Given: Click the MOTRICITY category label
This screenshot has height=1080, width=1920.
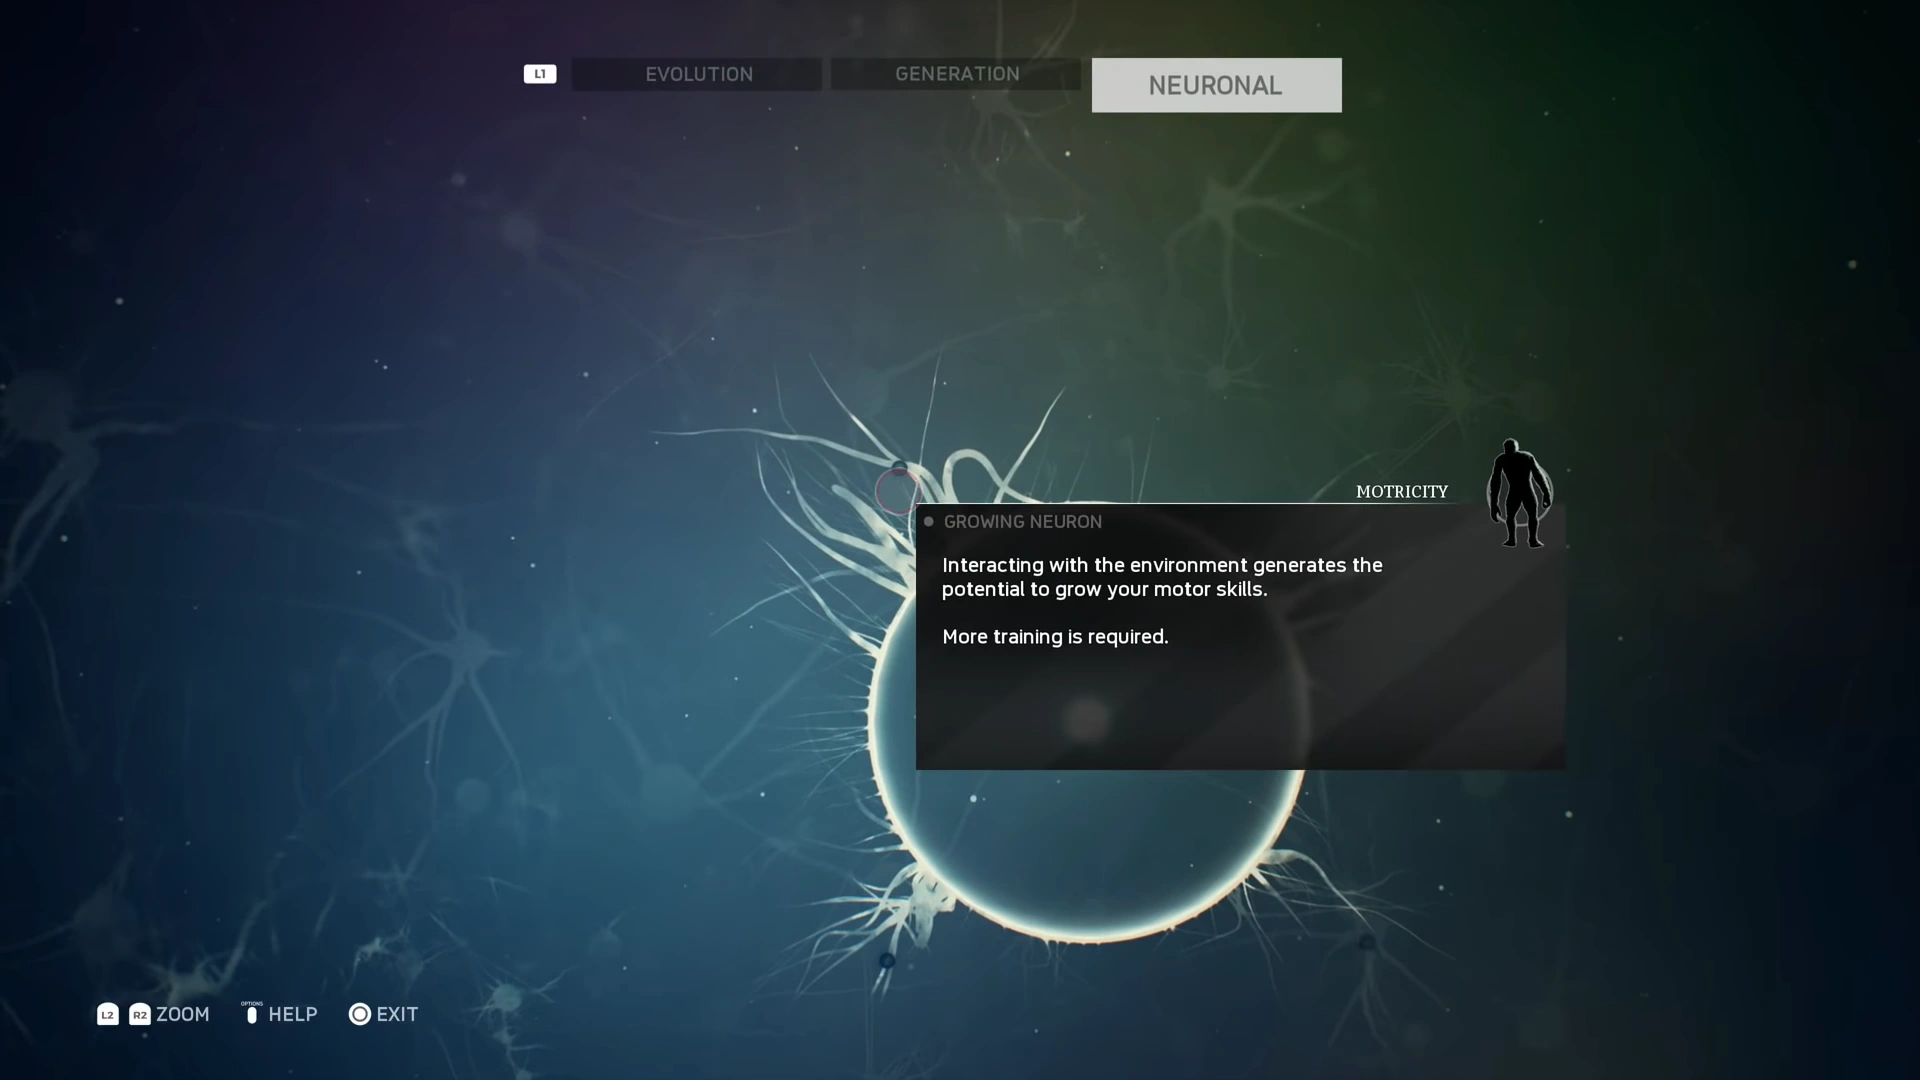Looking at the screenshot, I should [x=1401, y=492].
